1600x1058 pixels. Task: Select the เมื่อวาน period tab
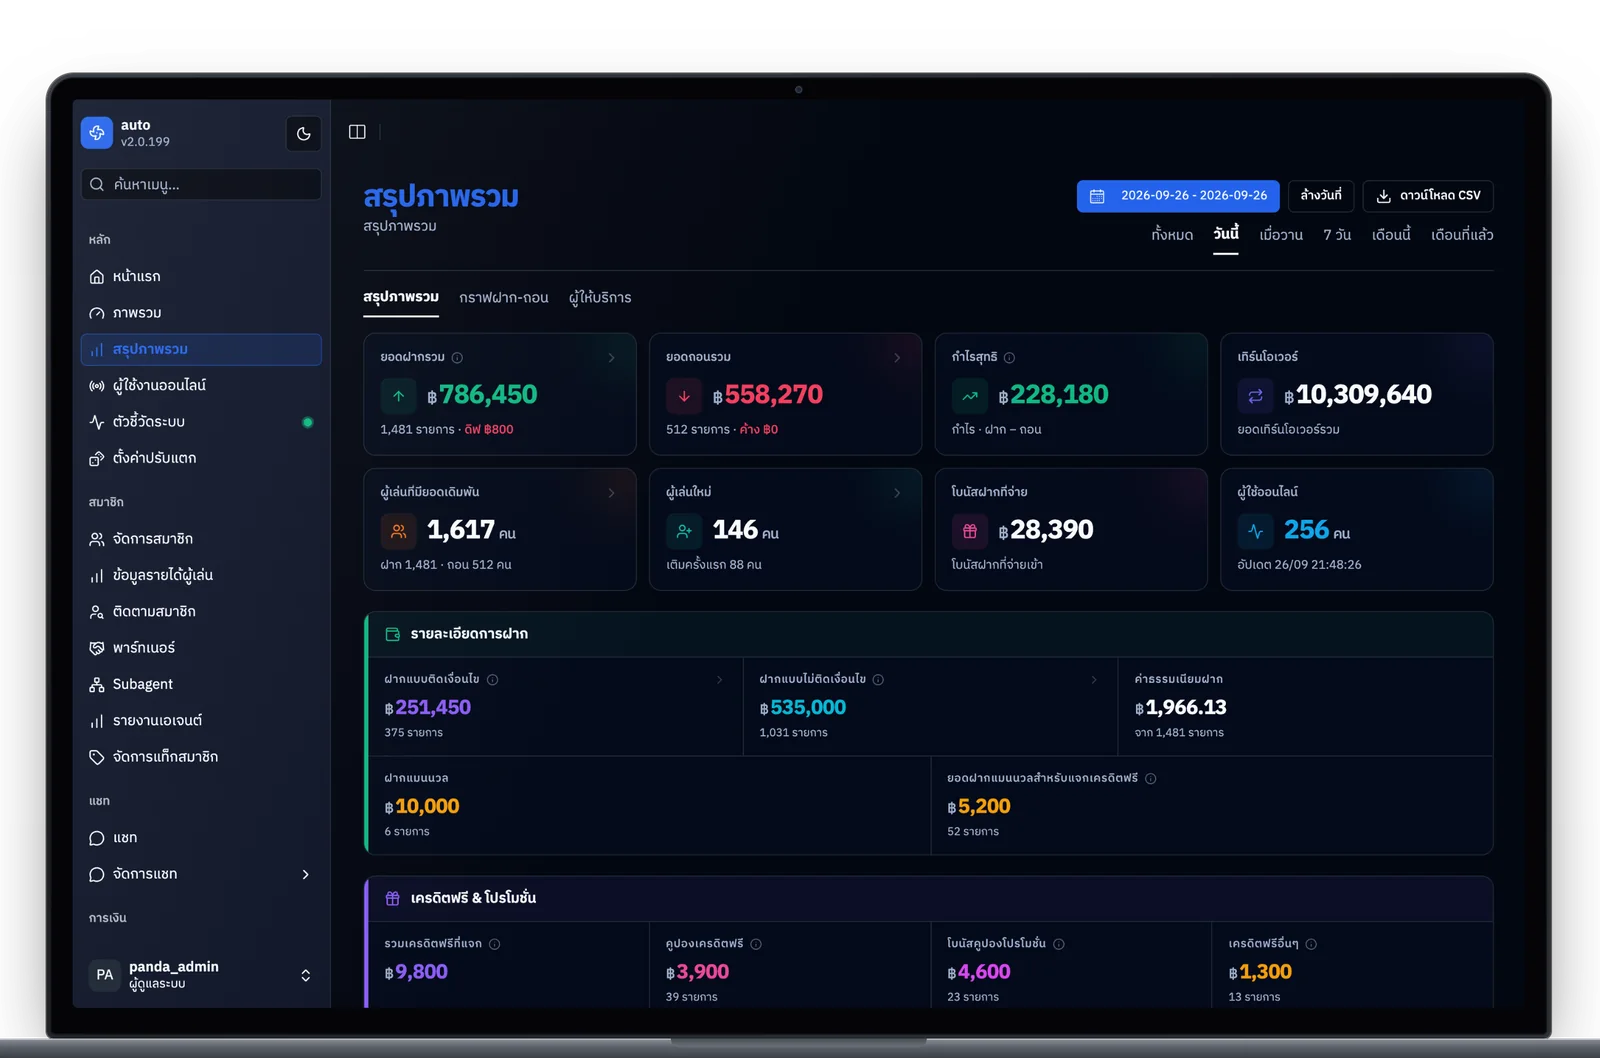pos(1281,235)
